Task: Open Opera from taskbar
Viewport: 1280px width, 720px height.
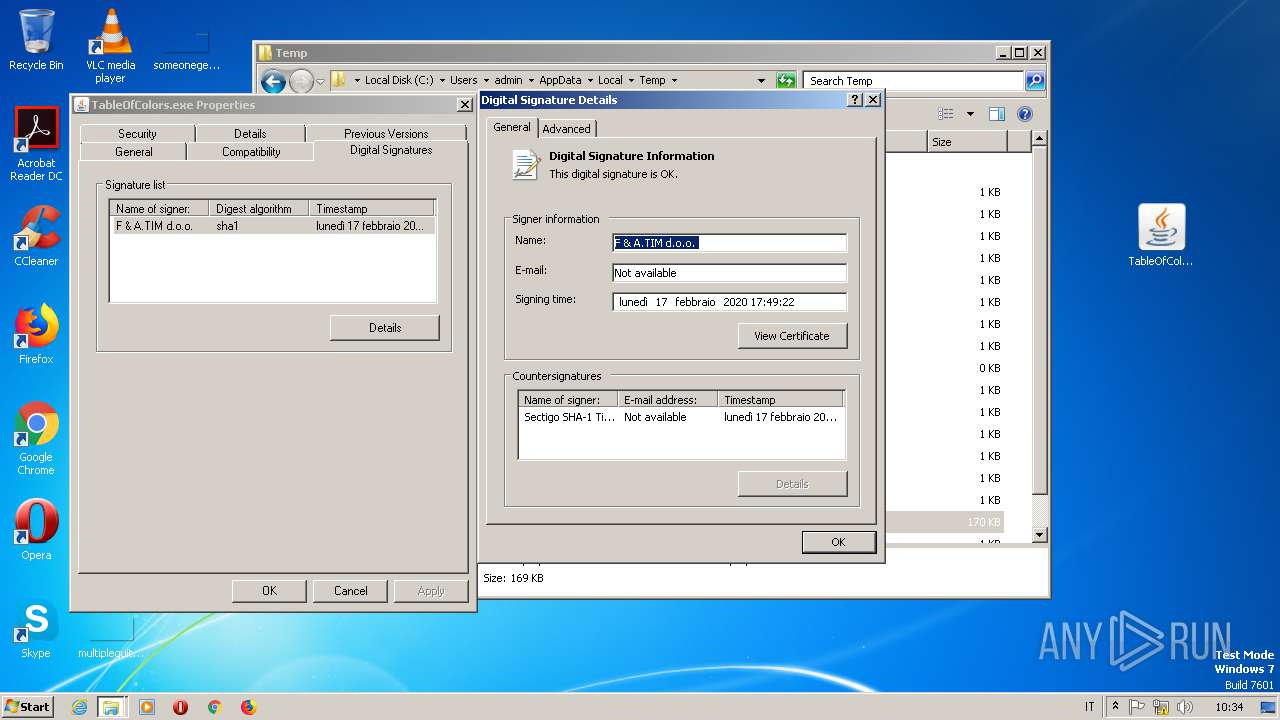Action: (181, 707)
